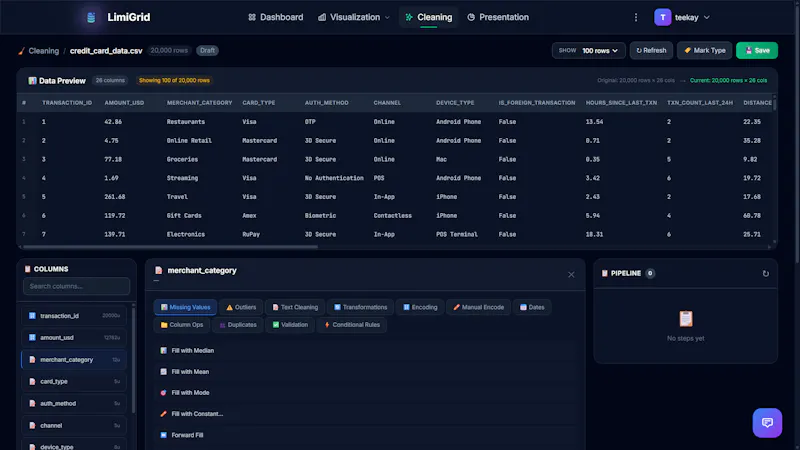Switch to the Missing Values tab

[185, 307]
